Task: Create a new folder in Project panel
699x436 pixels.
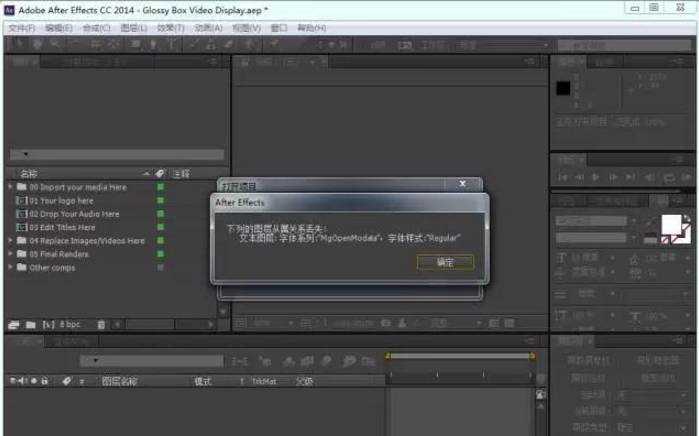Action: 30,325
